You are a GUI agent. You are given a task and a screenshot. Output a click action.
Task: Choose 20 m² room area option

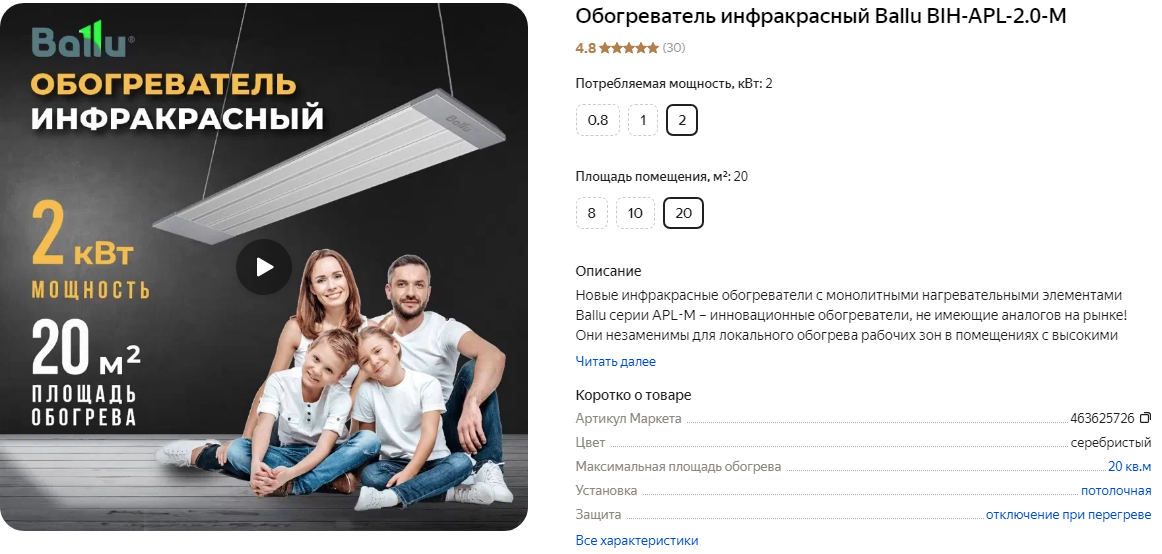point(683,213)
